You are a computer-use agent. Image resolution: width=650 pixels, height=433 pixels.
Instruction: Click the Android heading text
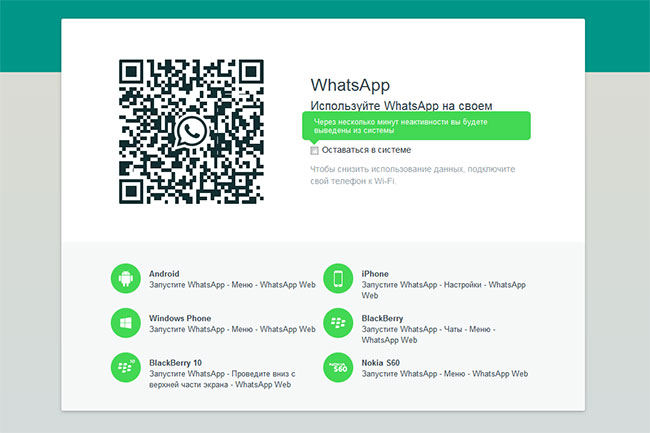click(x=164, y=273)
